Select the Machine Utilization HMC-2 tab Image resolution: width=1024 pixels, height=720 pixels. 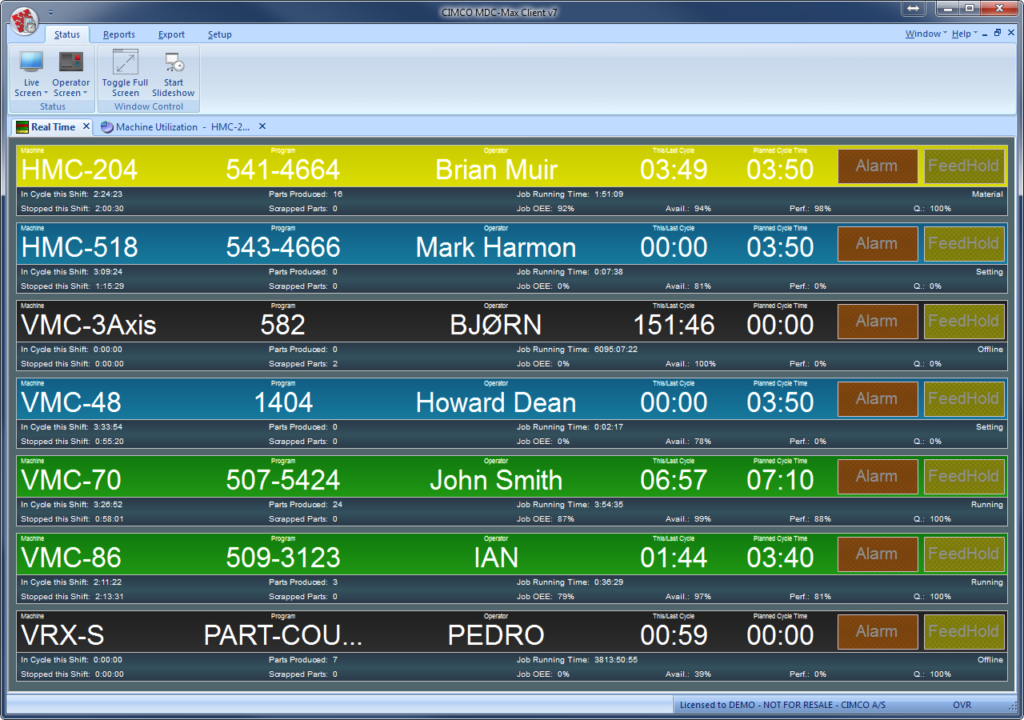182,127
